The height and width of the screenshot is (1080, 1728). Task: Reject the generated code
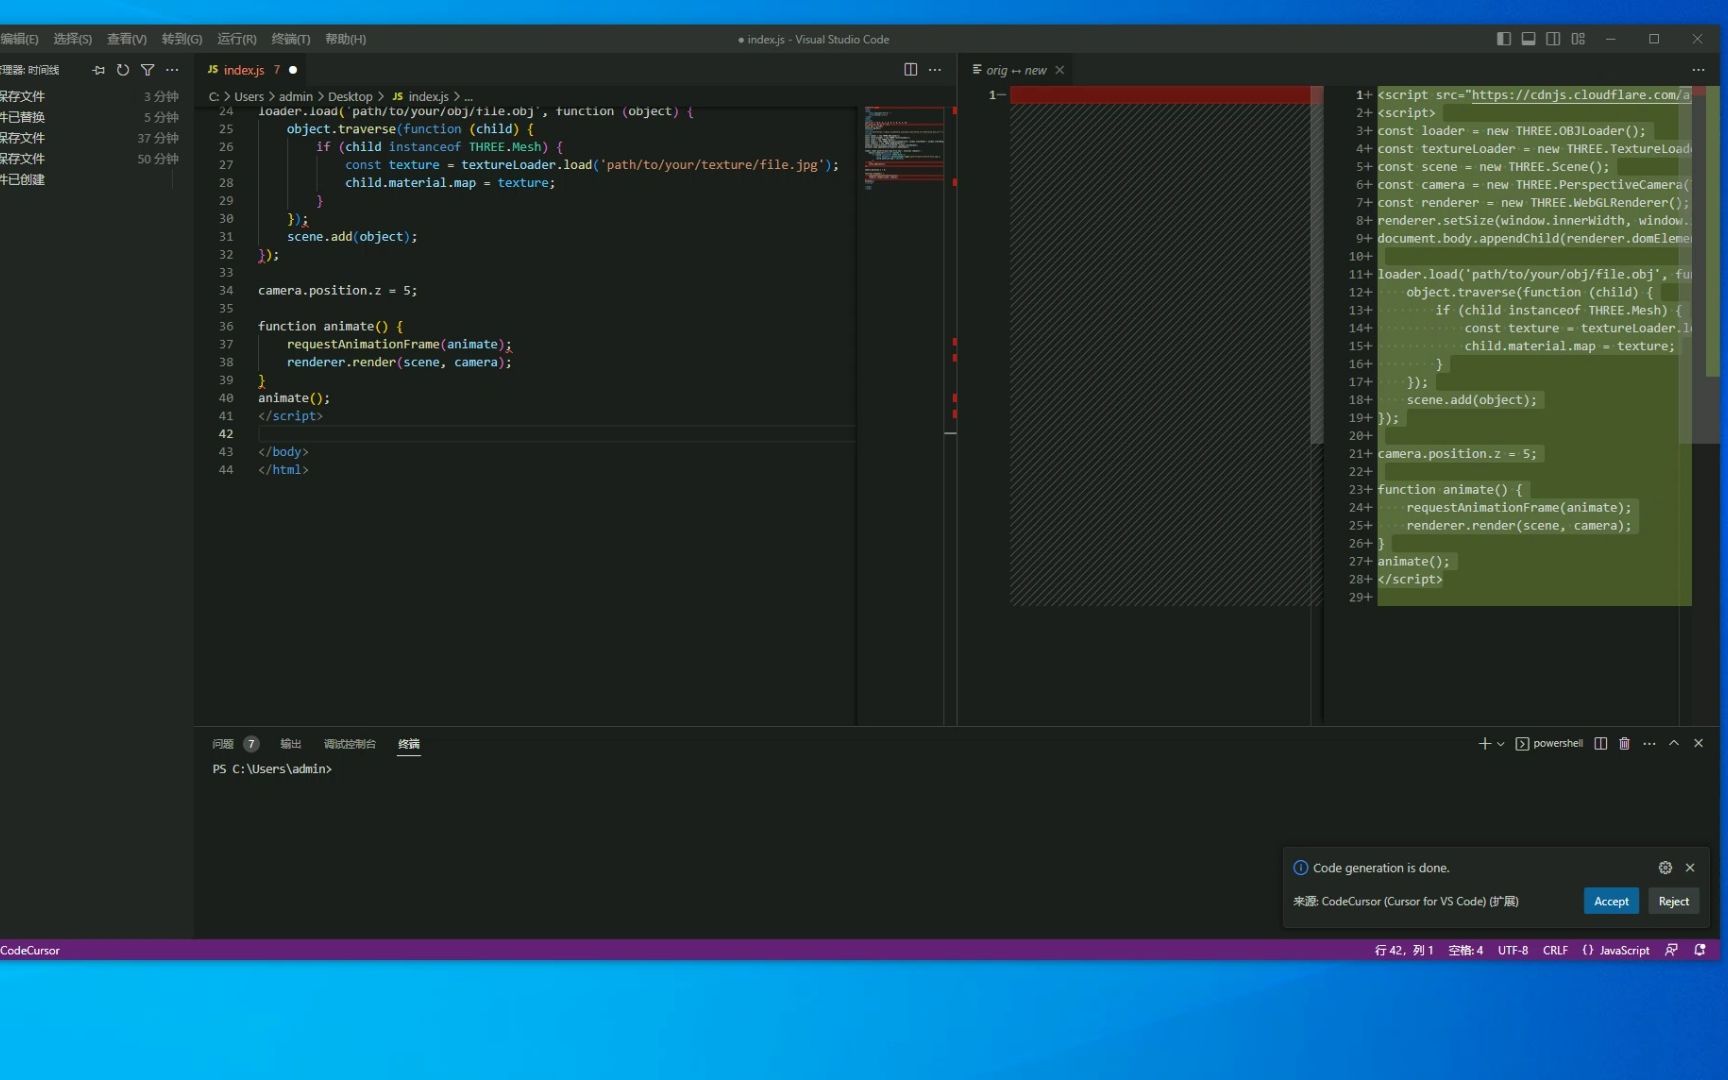coord(1673,901)
